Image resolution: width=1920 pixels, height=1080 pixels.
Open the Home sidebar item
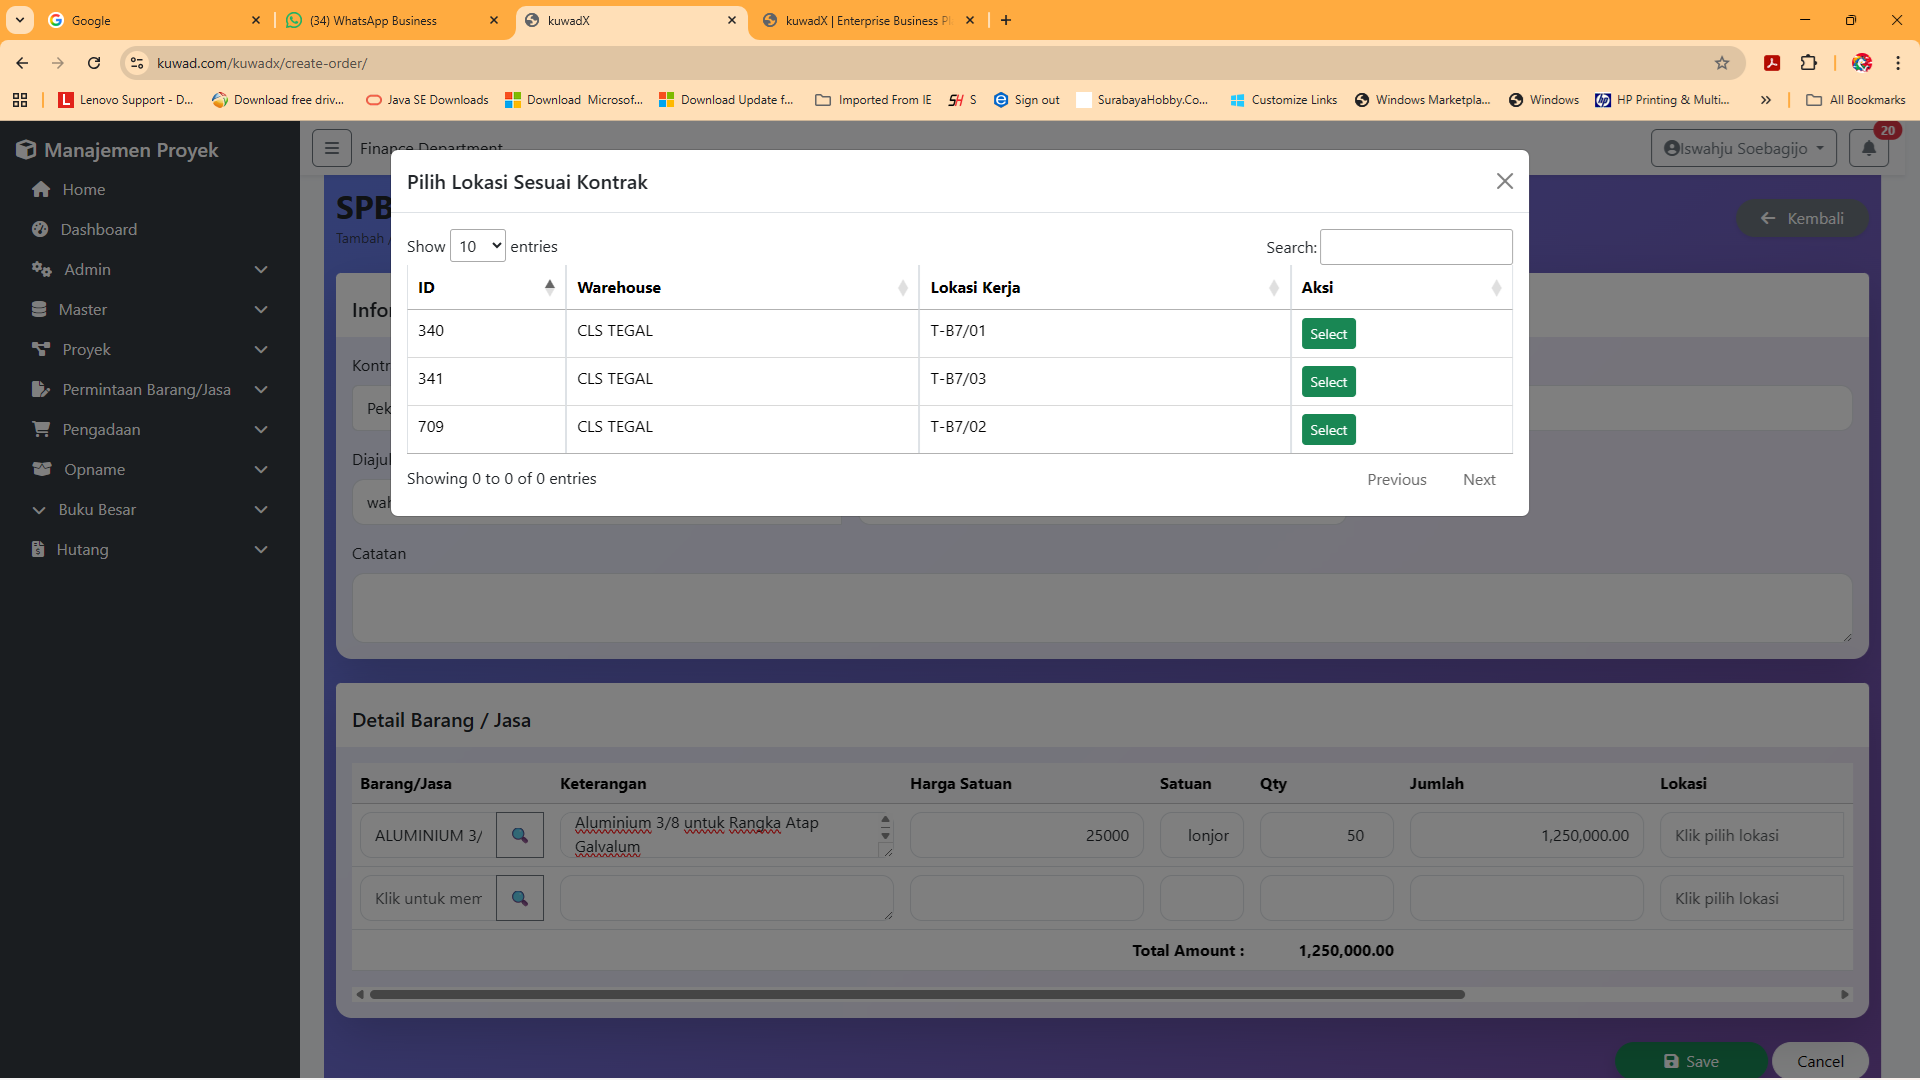[83, 190]
